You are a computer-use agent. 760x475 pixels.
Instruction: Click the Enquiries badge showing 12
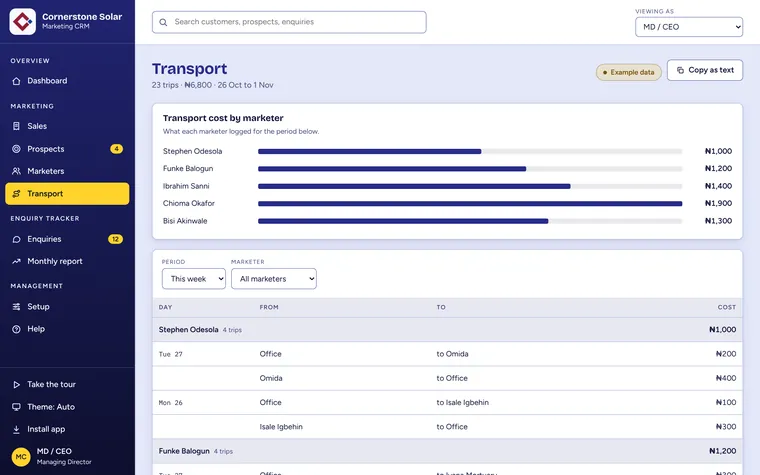tap(115, 239)
